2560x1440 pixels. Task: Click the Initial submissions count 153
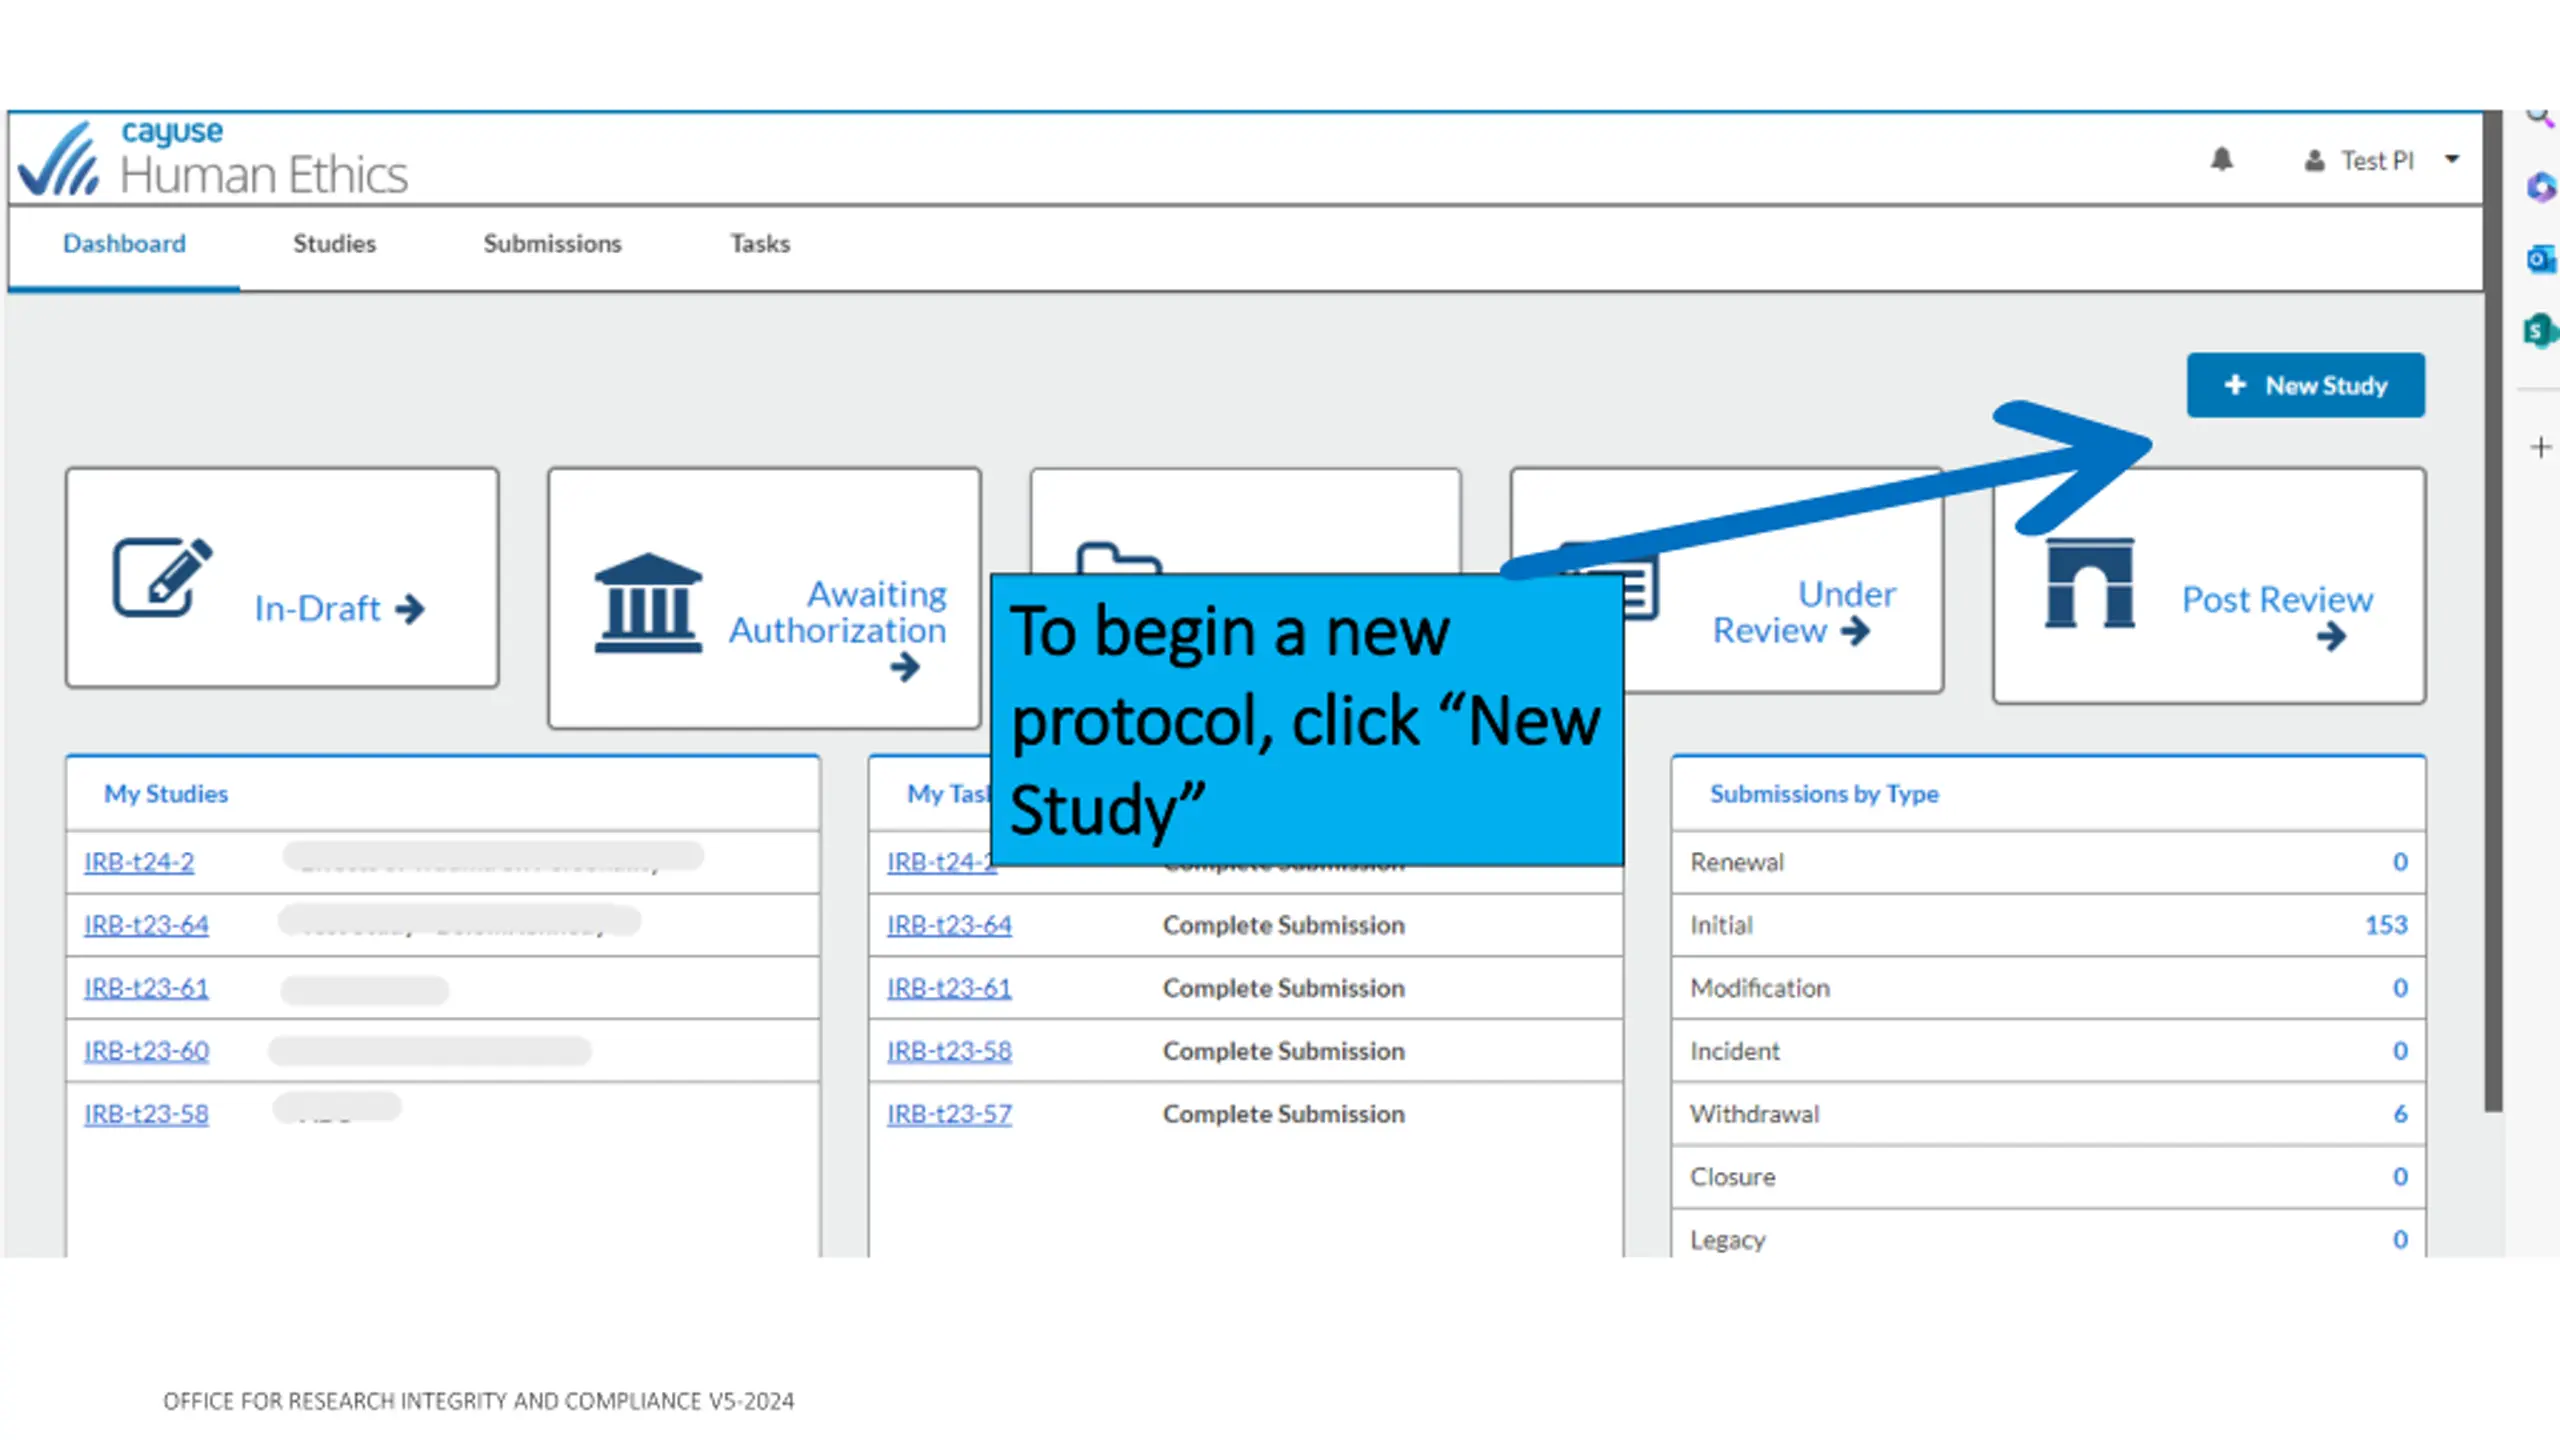click(2386, 925)
